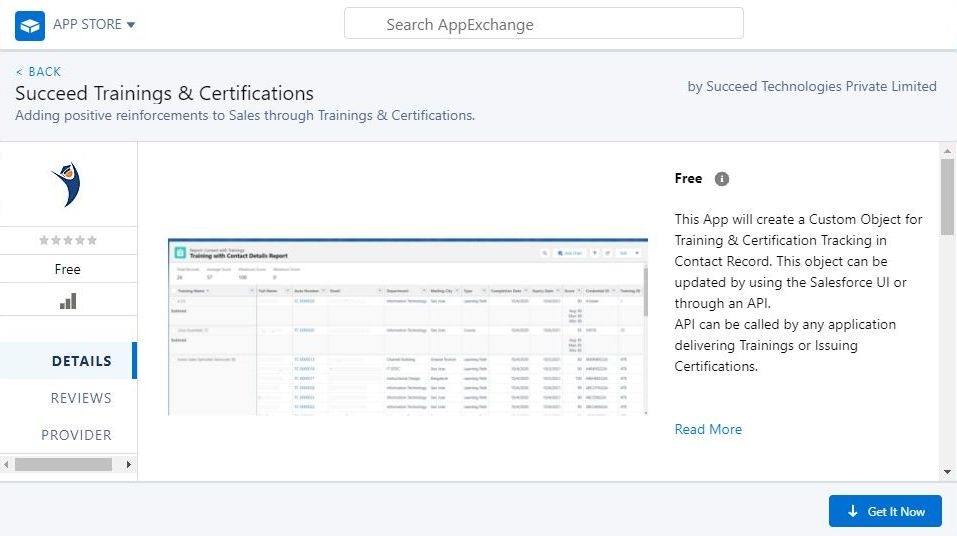Go back using the BACK link
This screenshot has width=957, height=536.
pyautogui.click(x=38, y=71)
